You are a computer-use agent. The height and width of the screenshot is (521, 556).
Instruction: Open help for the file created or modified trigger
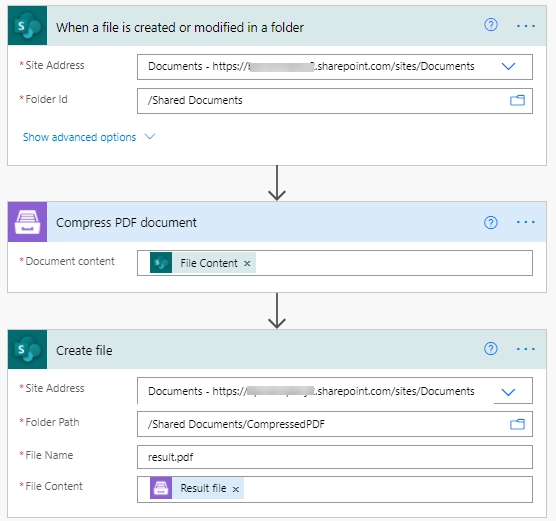pos(491,25)
